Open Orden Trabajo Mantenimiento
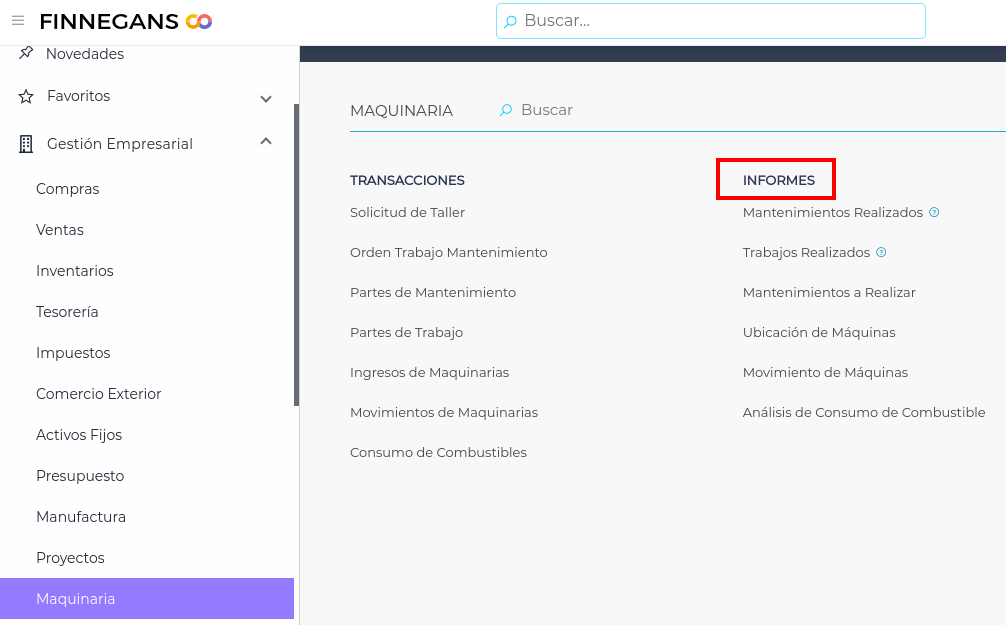This screenshot has height=625, width=1006. coord(448,252)
